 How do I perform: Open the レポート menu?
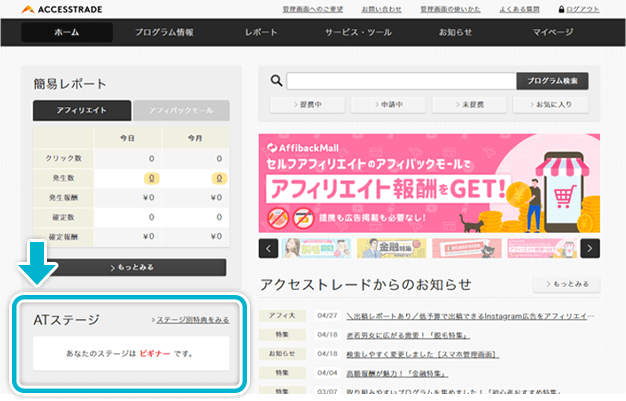click(x=261, y=32)
